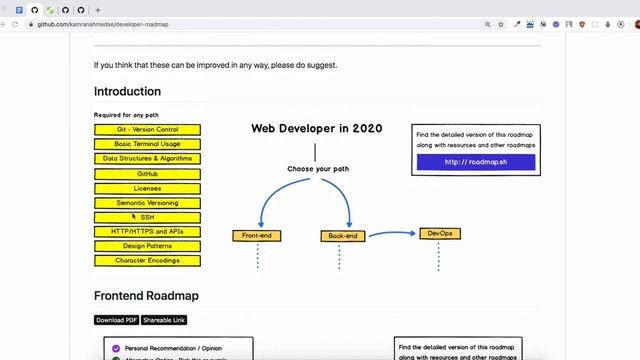Select the Character Encodings box
This screenshot has height=360, width=640.
tap(147, 260)
